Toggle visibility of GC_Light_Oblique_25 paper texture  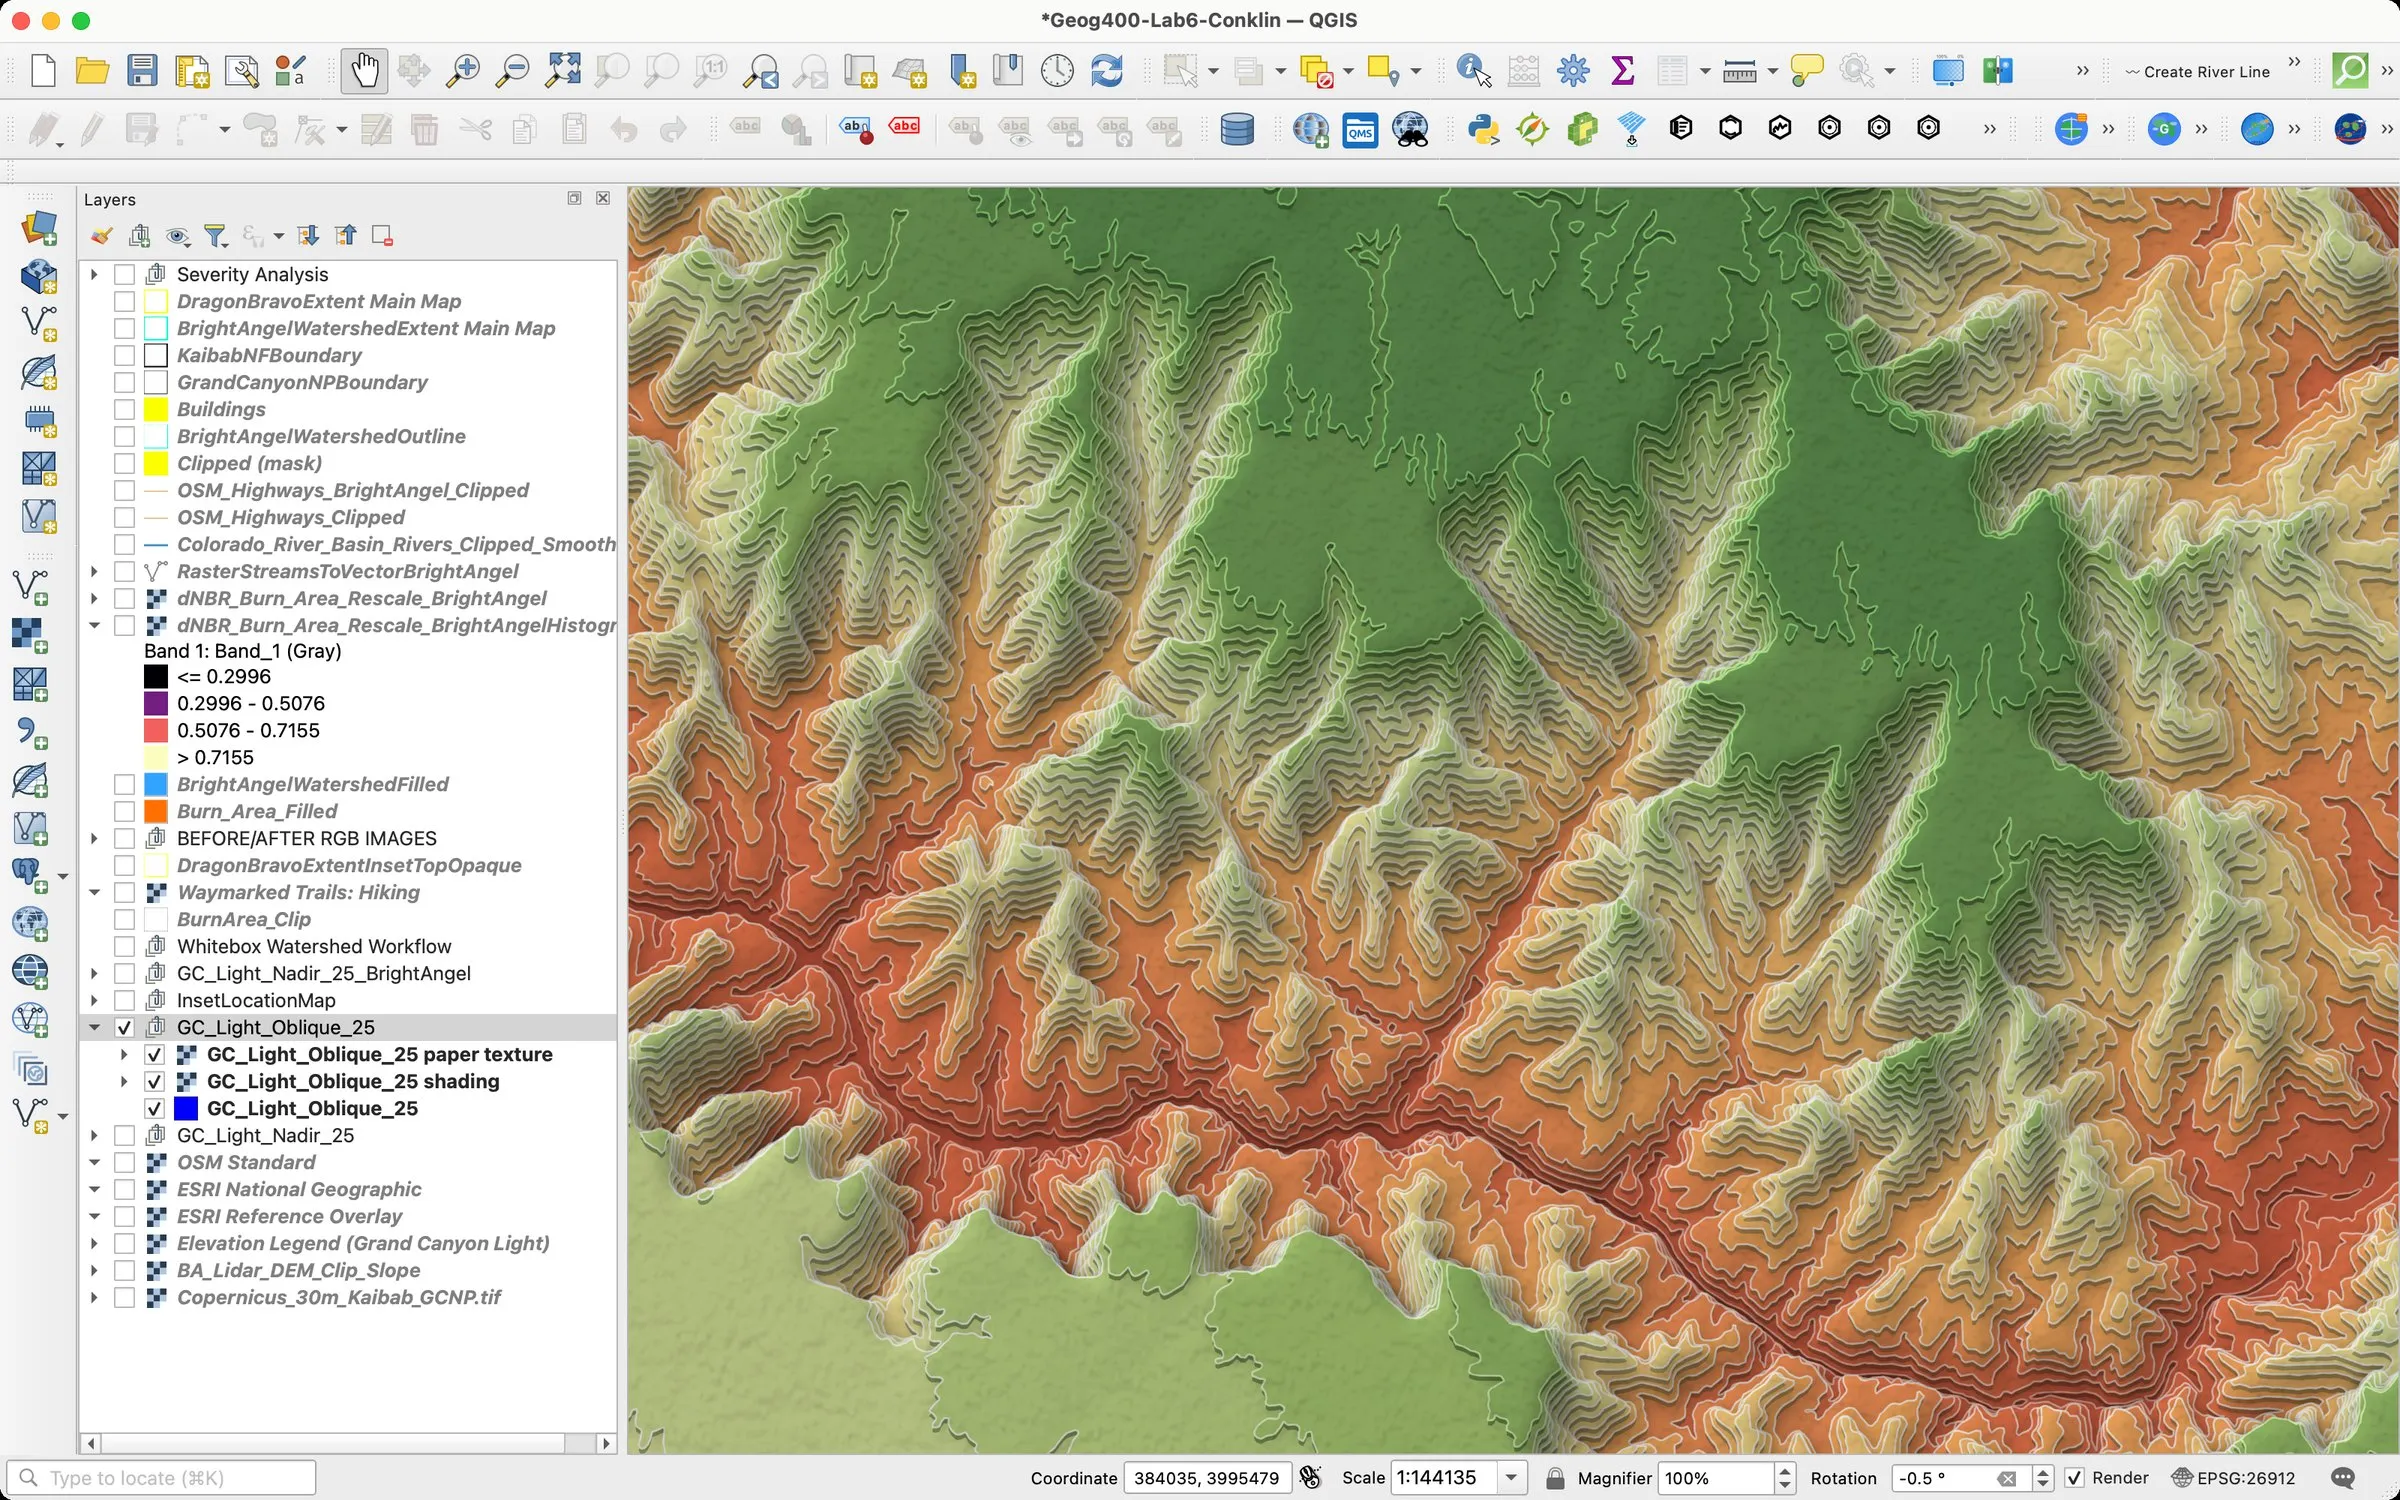(x=155, y=1054)
